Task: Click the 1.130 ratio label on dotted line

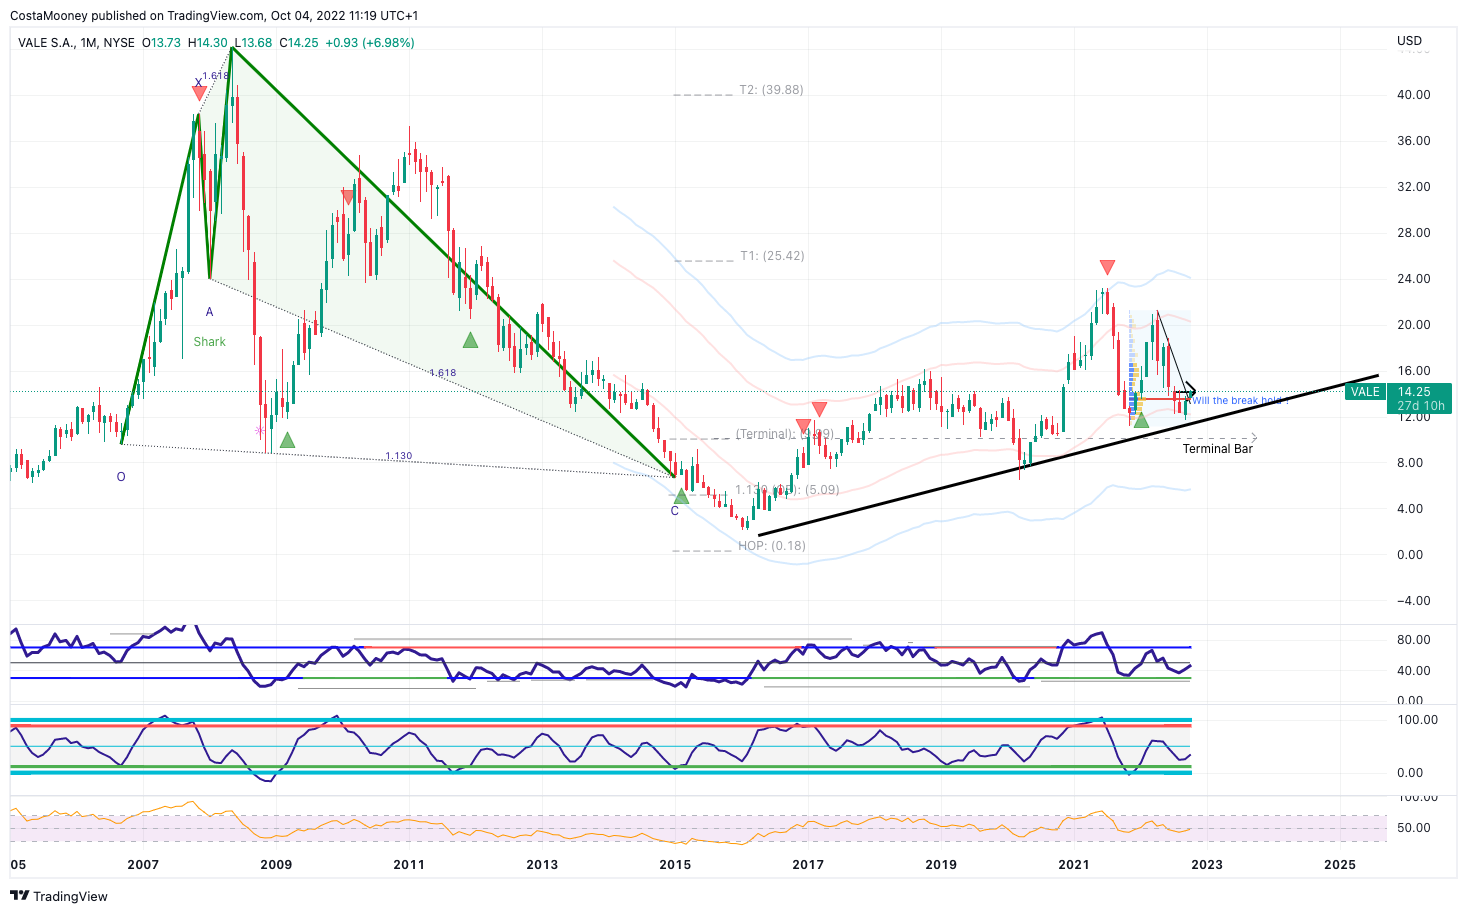Action: pyautogui.click(x=399, y=456)
